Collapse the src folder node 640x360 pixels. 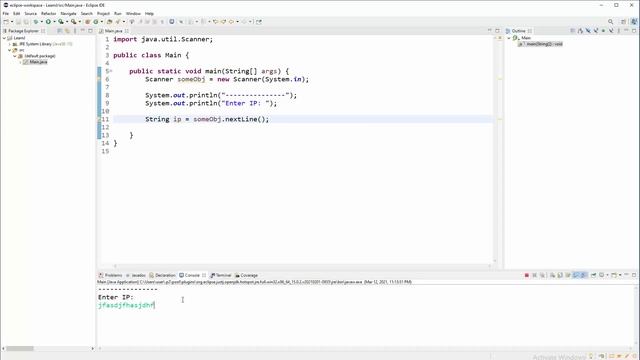[9, 50]
